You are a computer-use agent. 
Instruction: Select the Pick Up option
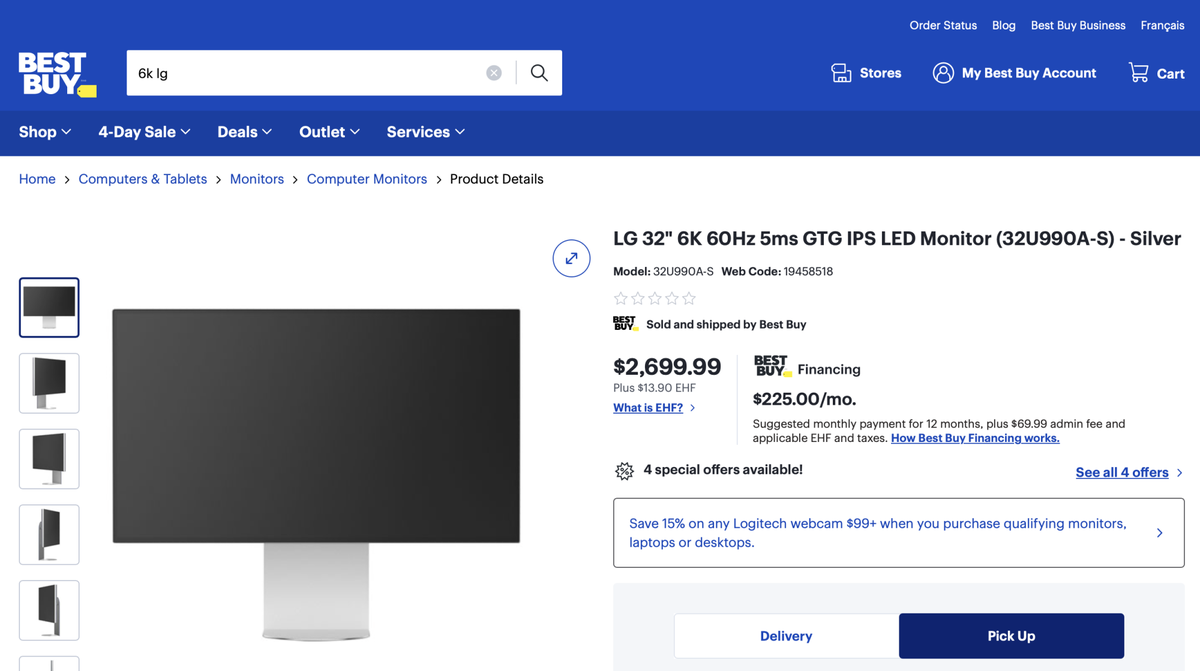[1011, 636]
